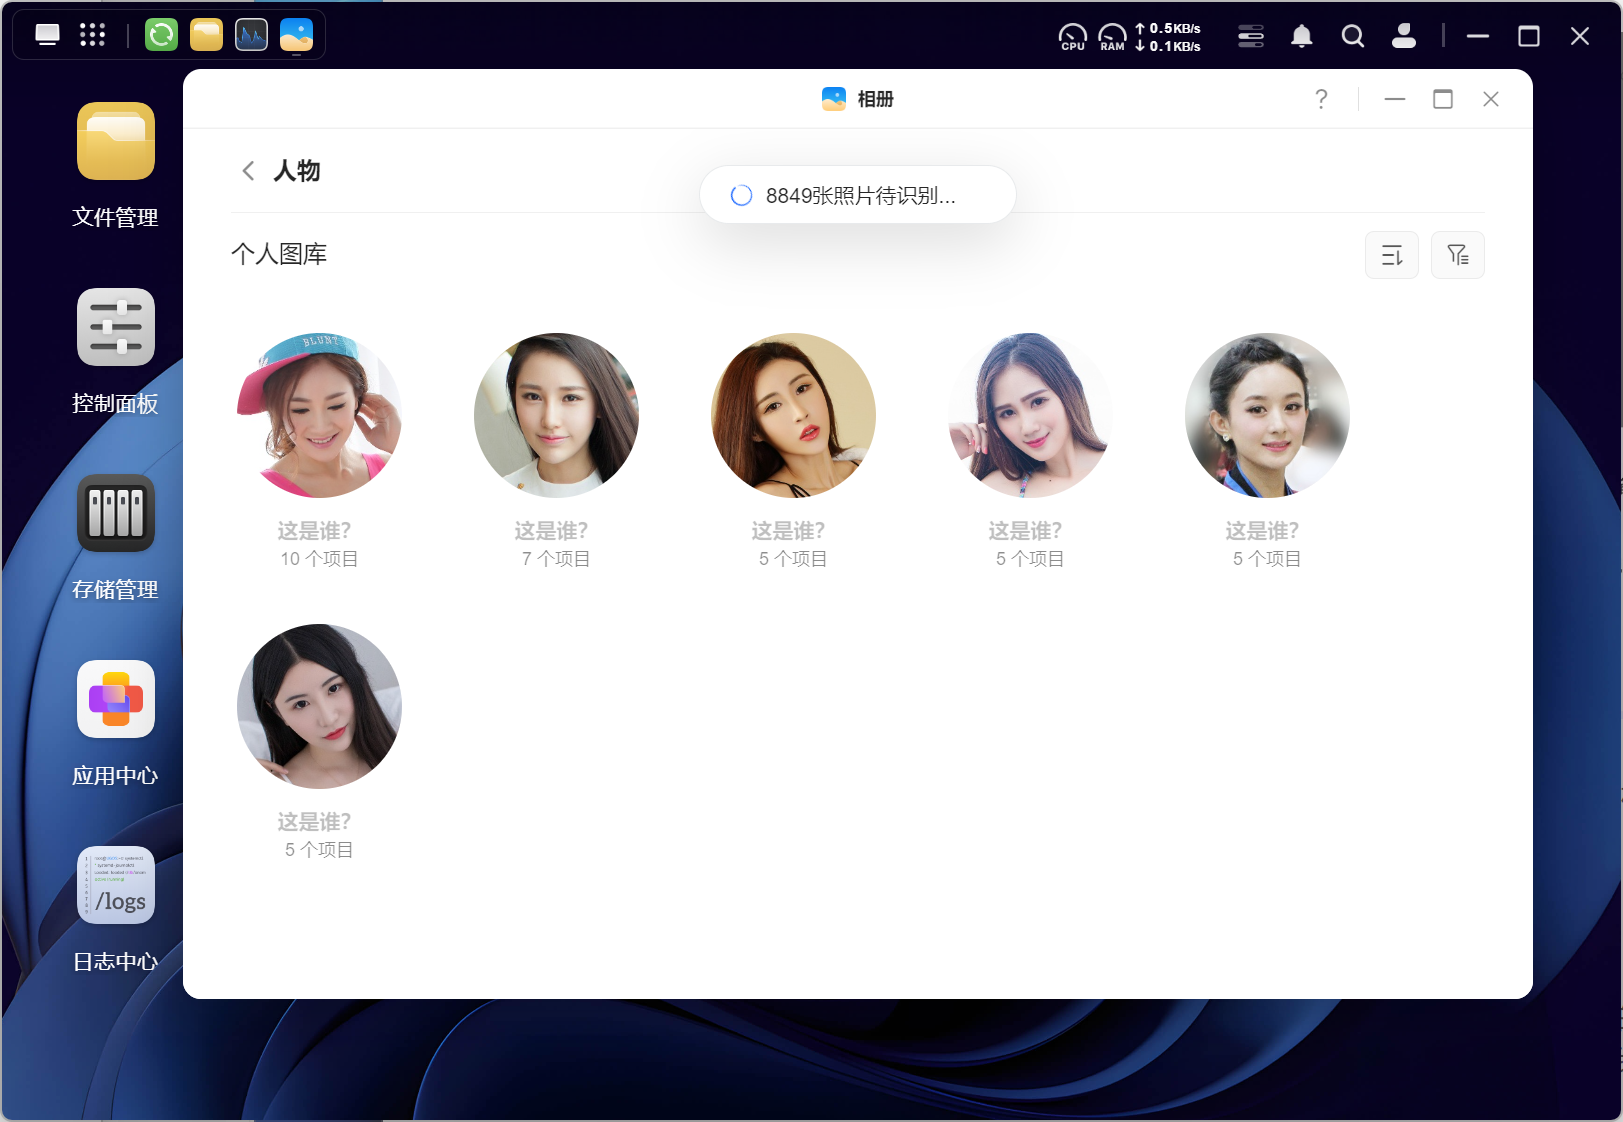Open the task list icon in top bar
This screenshot has height=1122, width=1623.
pyautogui.click(x=1251, y=37)
